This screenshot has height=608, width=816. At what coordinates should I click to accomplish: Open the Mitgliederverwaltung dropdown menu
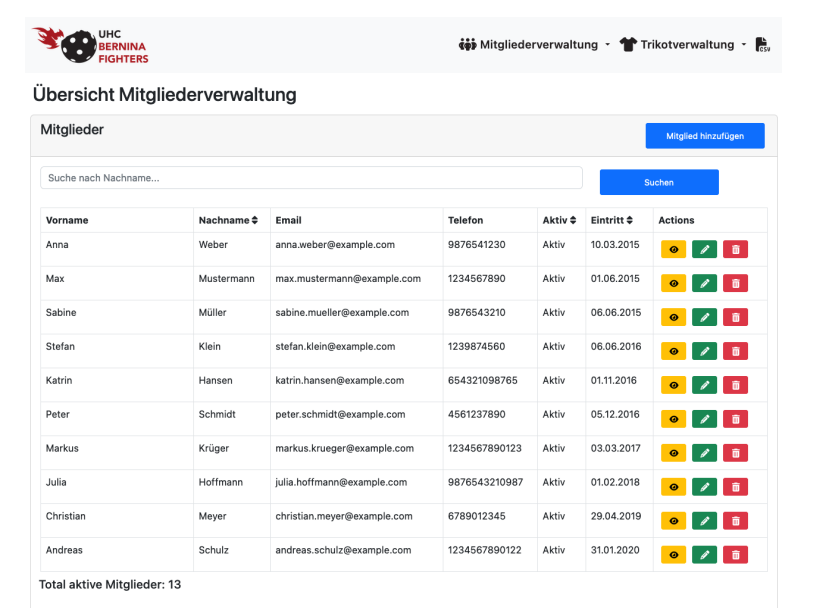(534, 45)
